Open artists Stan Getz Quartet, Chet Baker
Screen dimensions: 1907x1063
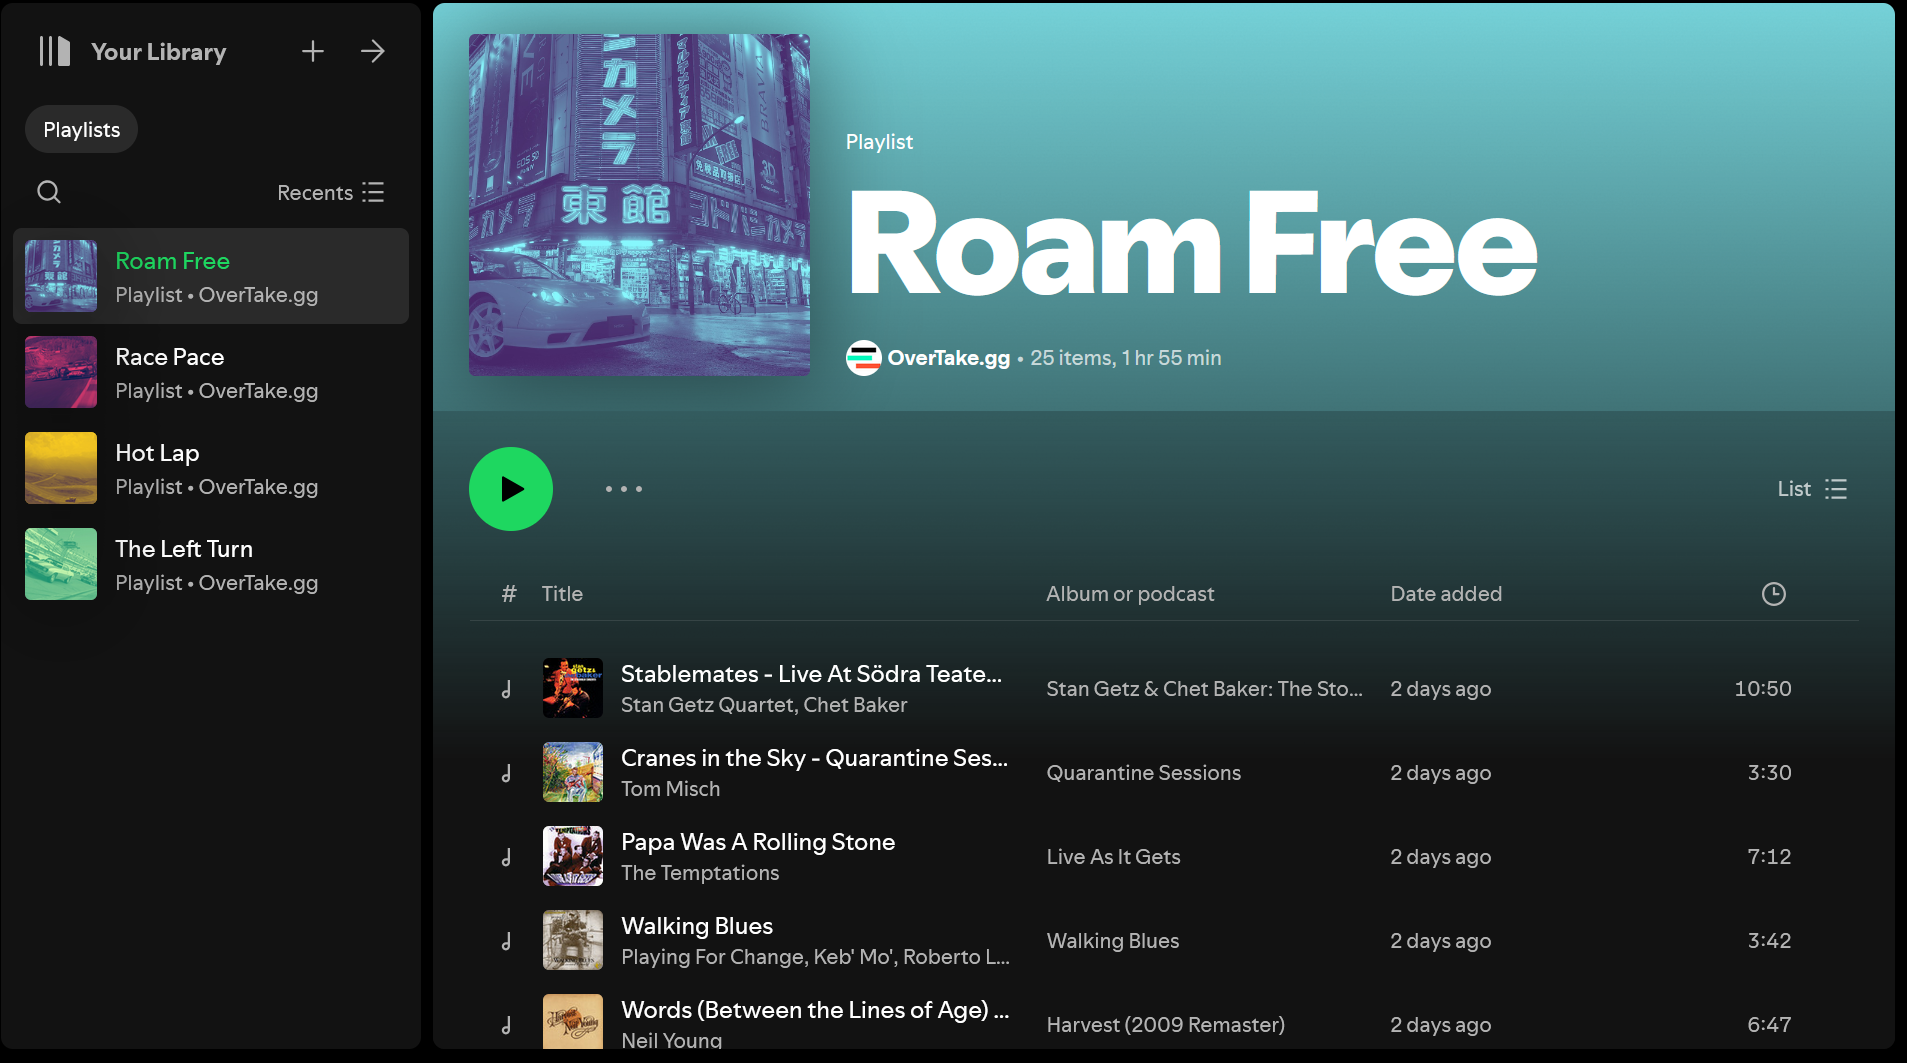(x=764, y=705)
